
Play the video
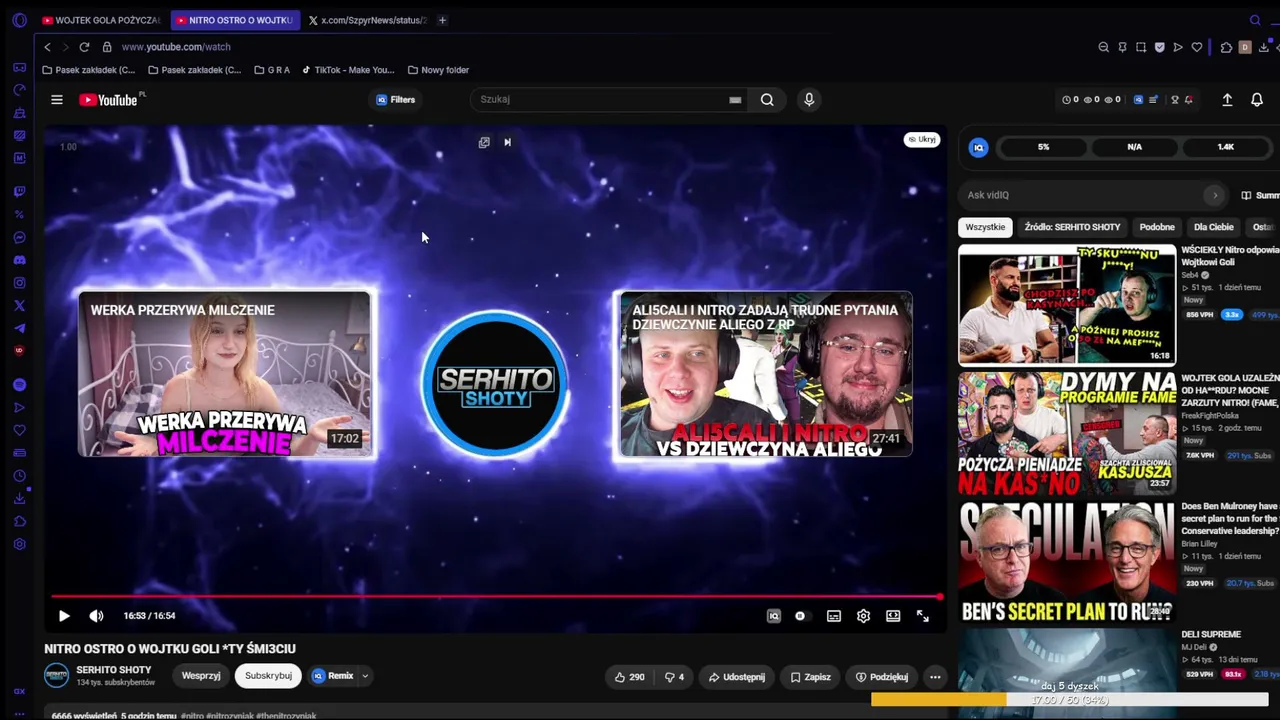(64, 616)
